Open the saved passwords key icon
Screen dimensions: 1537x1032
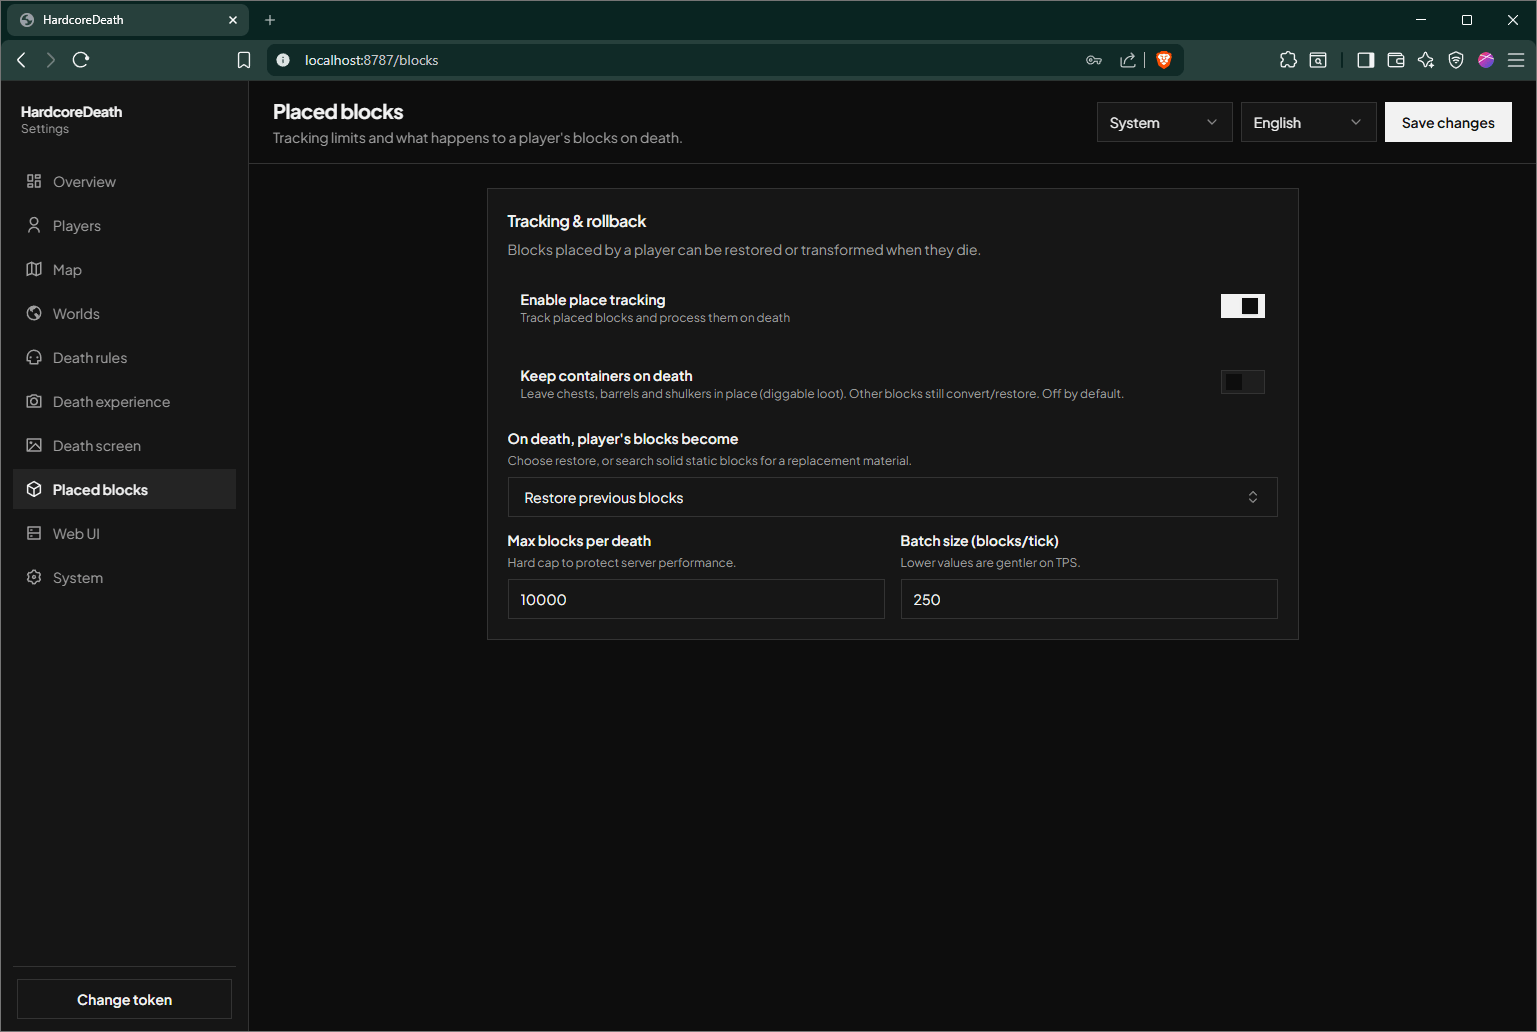[1094, 60]
